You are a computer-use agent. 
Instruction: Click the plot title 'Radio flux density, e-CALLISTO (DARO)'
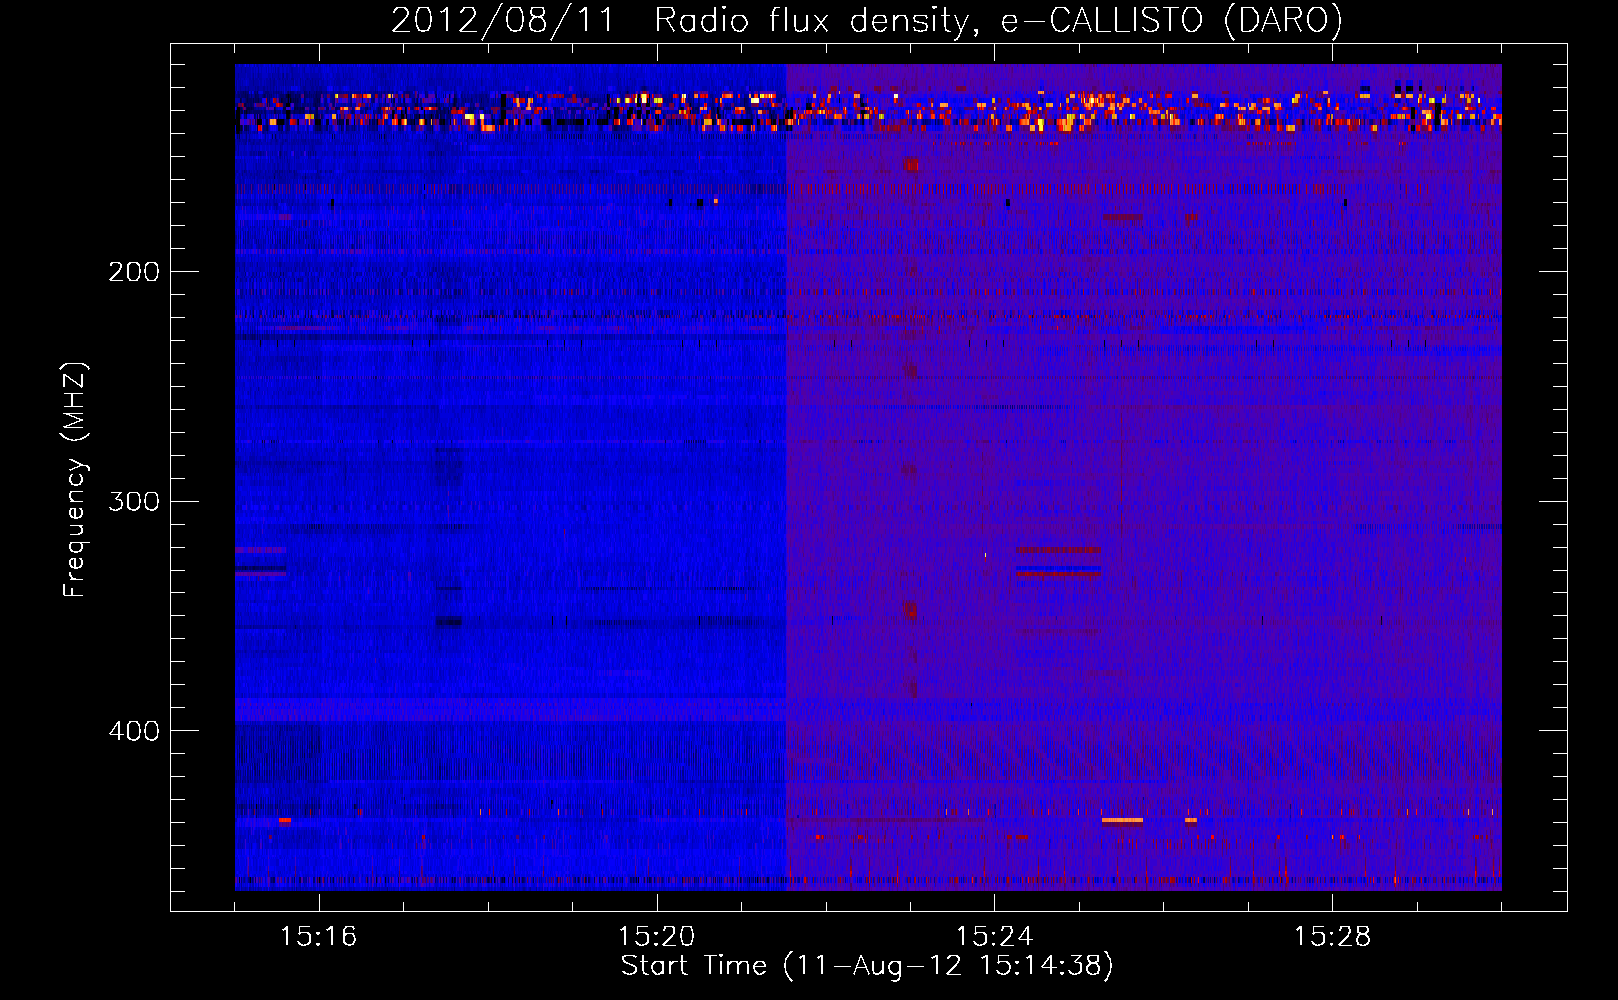(x=998, y=20)
